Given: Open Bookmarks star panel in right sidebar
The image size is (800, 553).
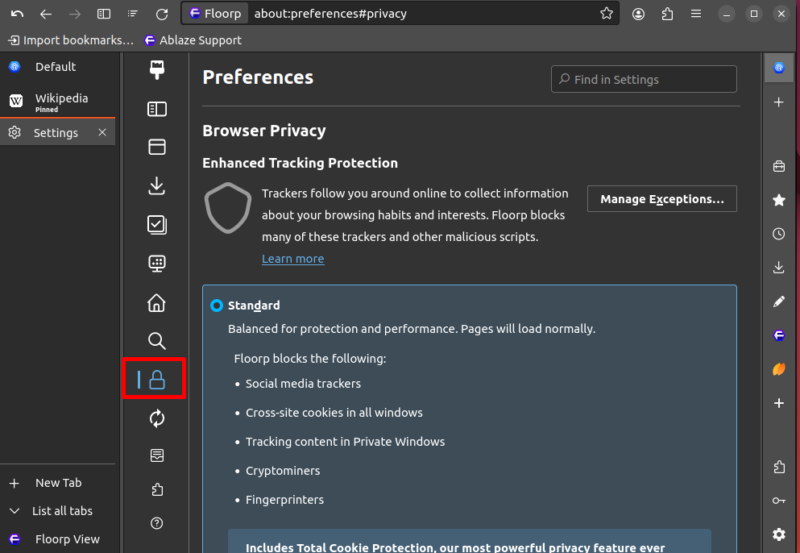Looking at the screenshot, I should click(x=779, y=200).
